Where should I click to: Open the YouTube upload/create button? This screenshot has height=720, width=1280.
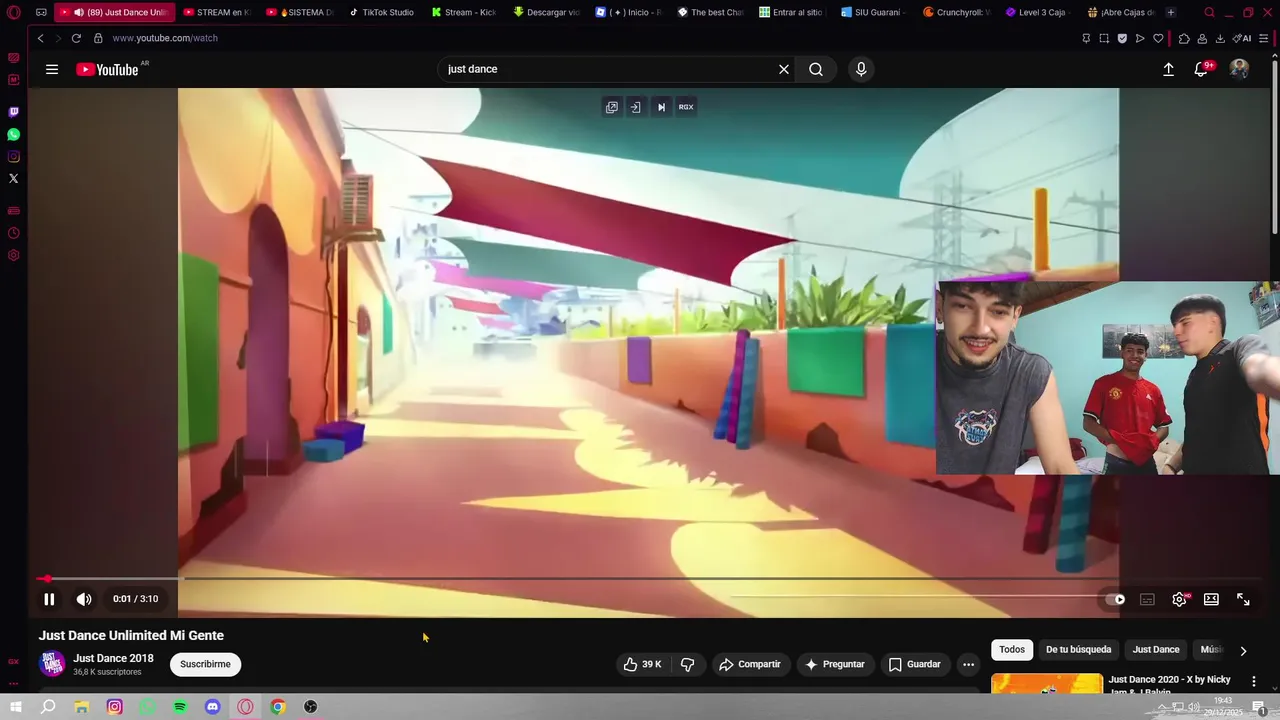tap(1168, 69)
